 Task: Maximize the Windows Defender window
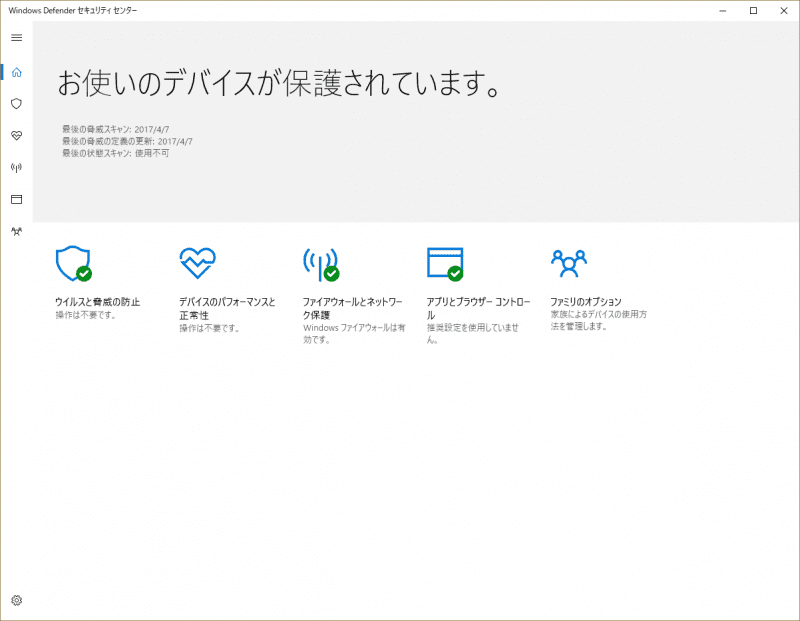tap(753, 11)
